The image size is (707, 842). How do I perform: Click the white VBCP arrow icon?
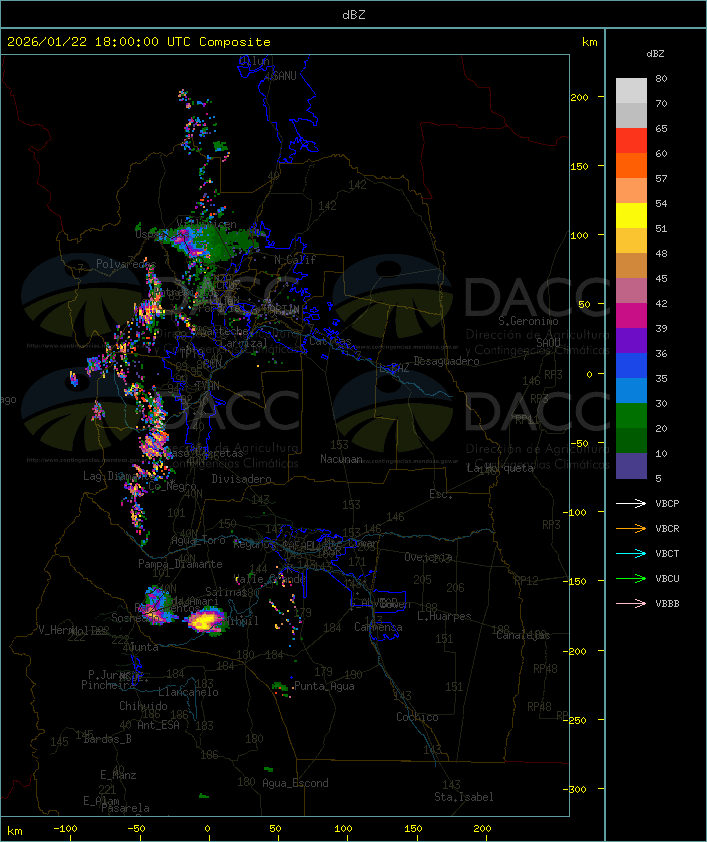pyautogui.click(x=631, y=503)
